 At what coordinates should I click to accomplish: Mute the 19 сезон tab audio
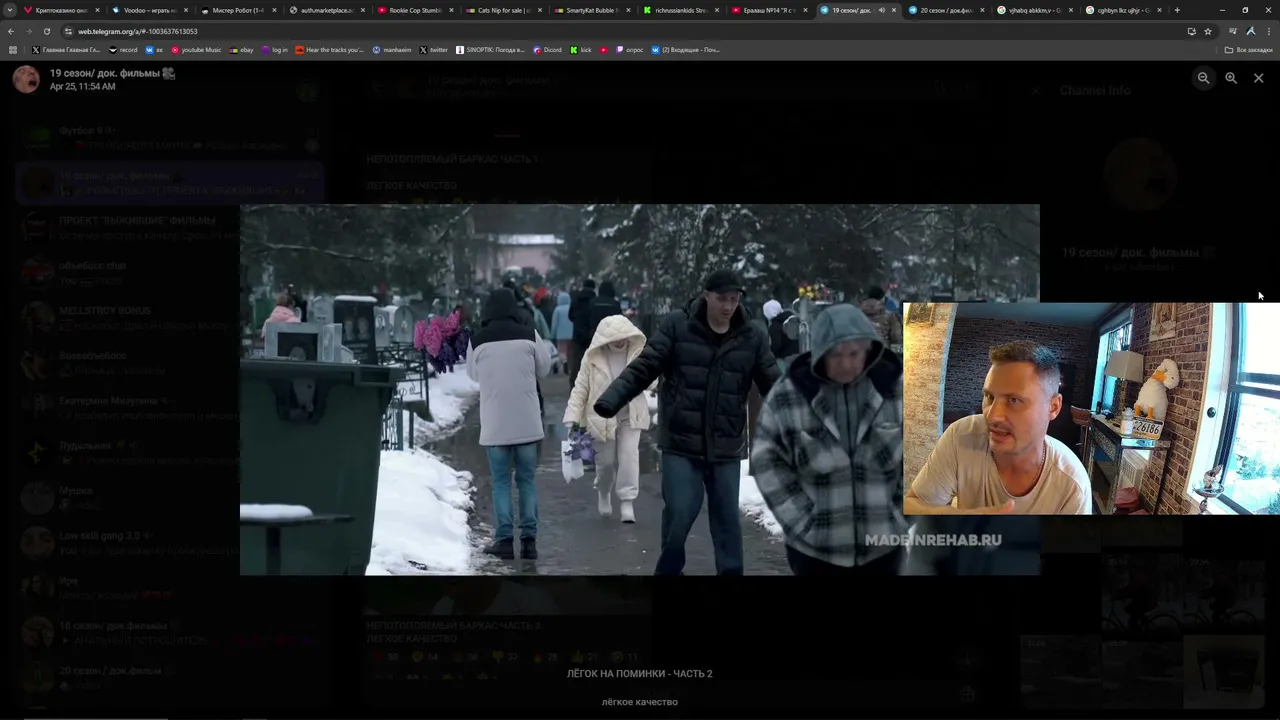tap(881, 10)
